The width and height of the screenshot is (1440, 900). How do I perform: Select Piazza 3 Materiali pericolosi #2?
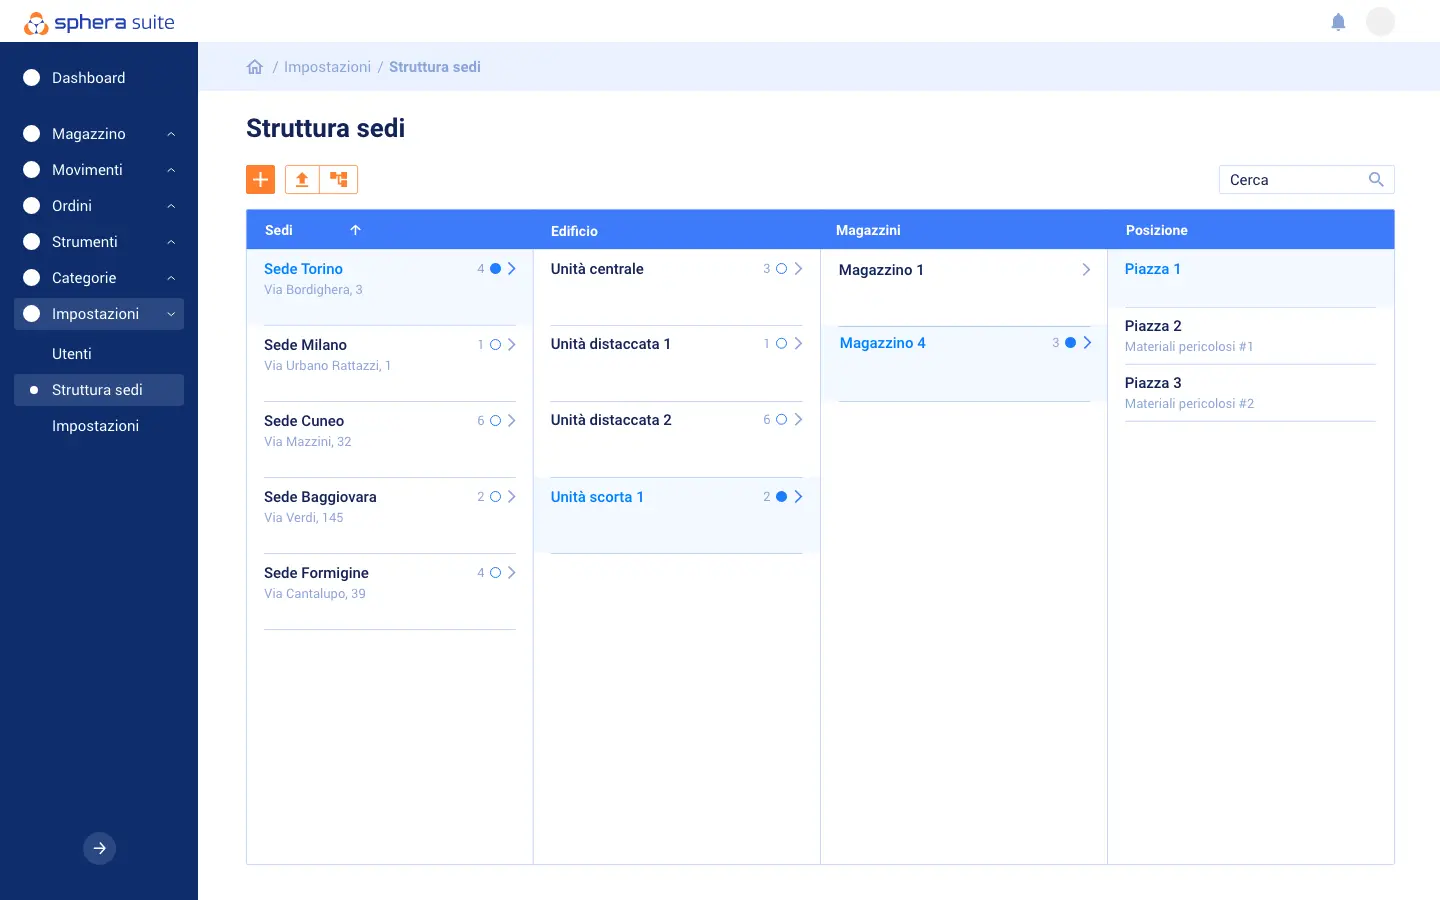click(x=1250, y=393)
